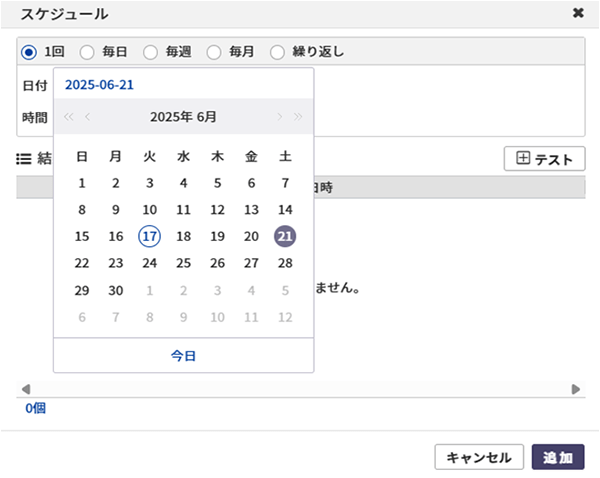Screen dimensions: 600x478
Task: Go to previous year with double-left arrow
Action: (x=68, y=117)
